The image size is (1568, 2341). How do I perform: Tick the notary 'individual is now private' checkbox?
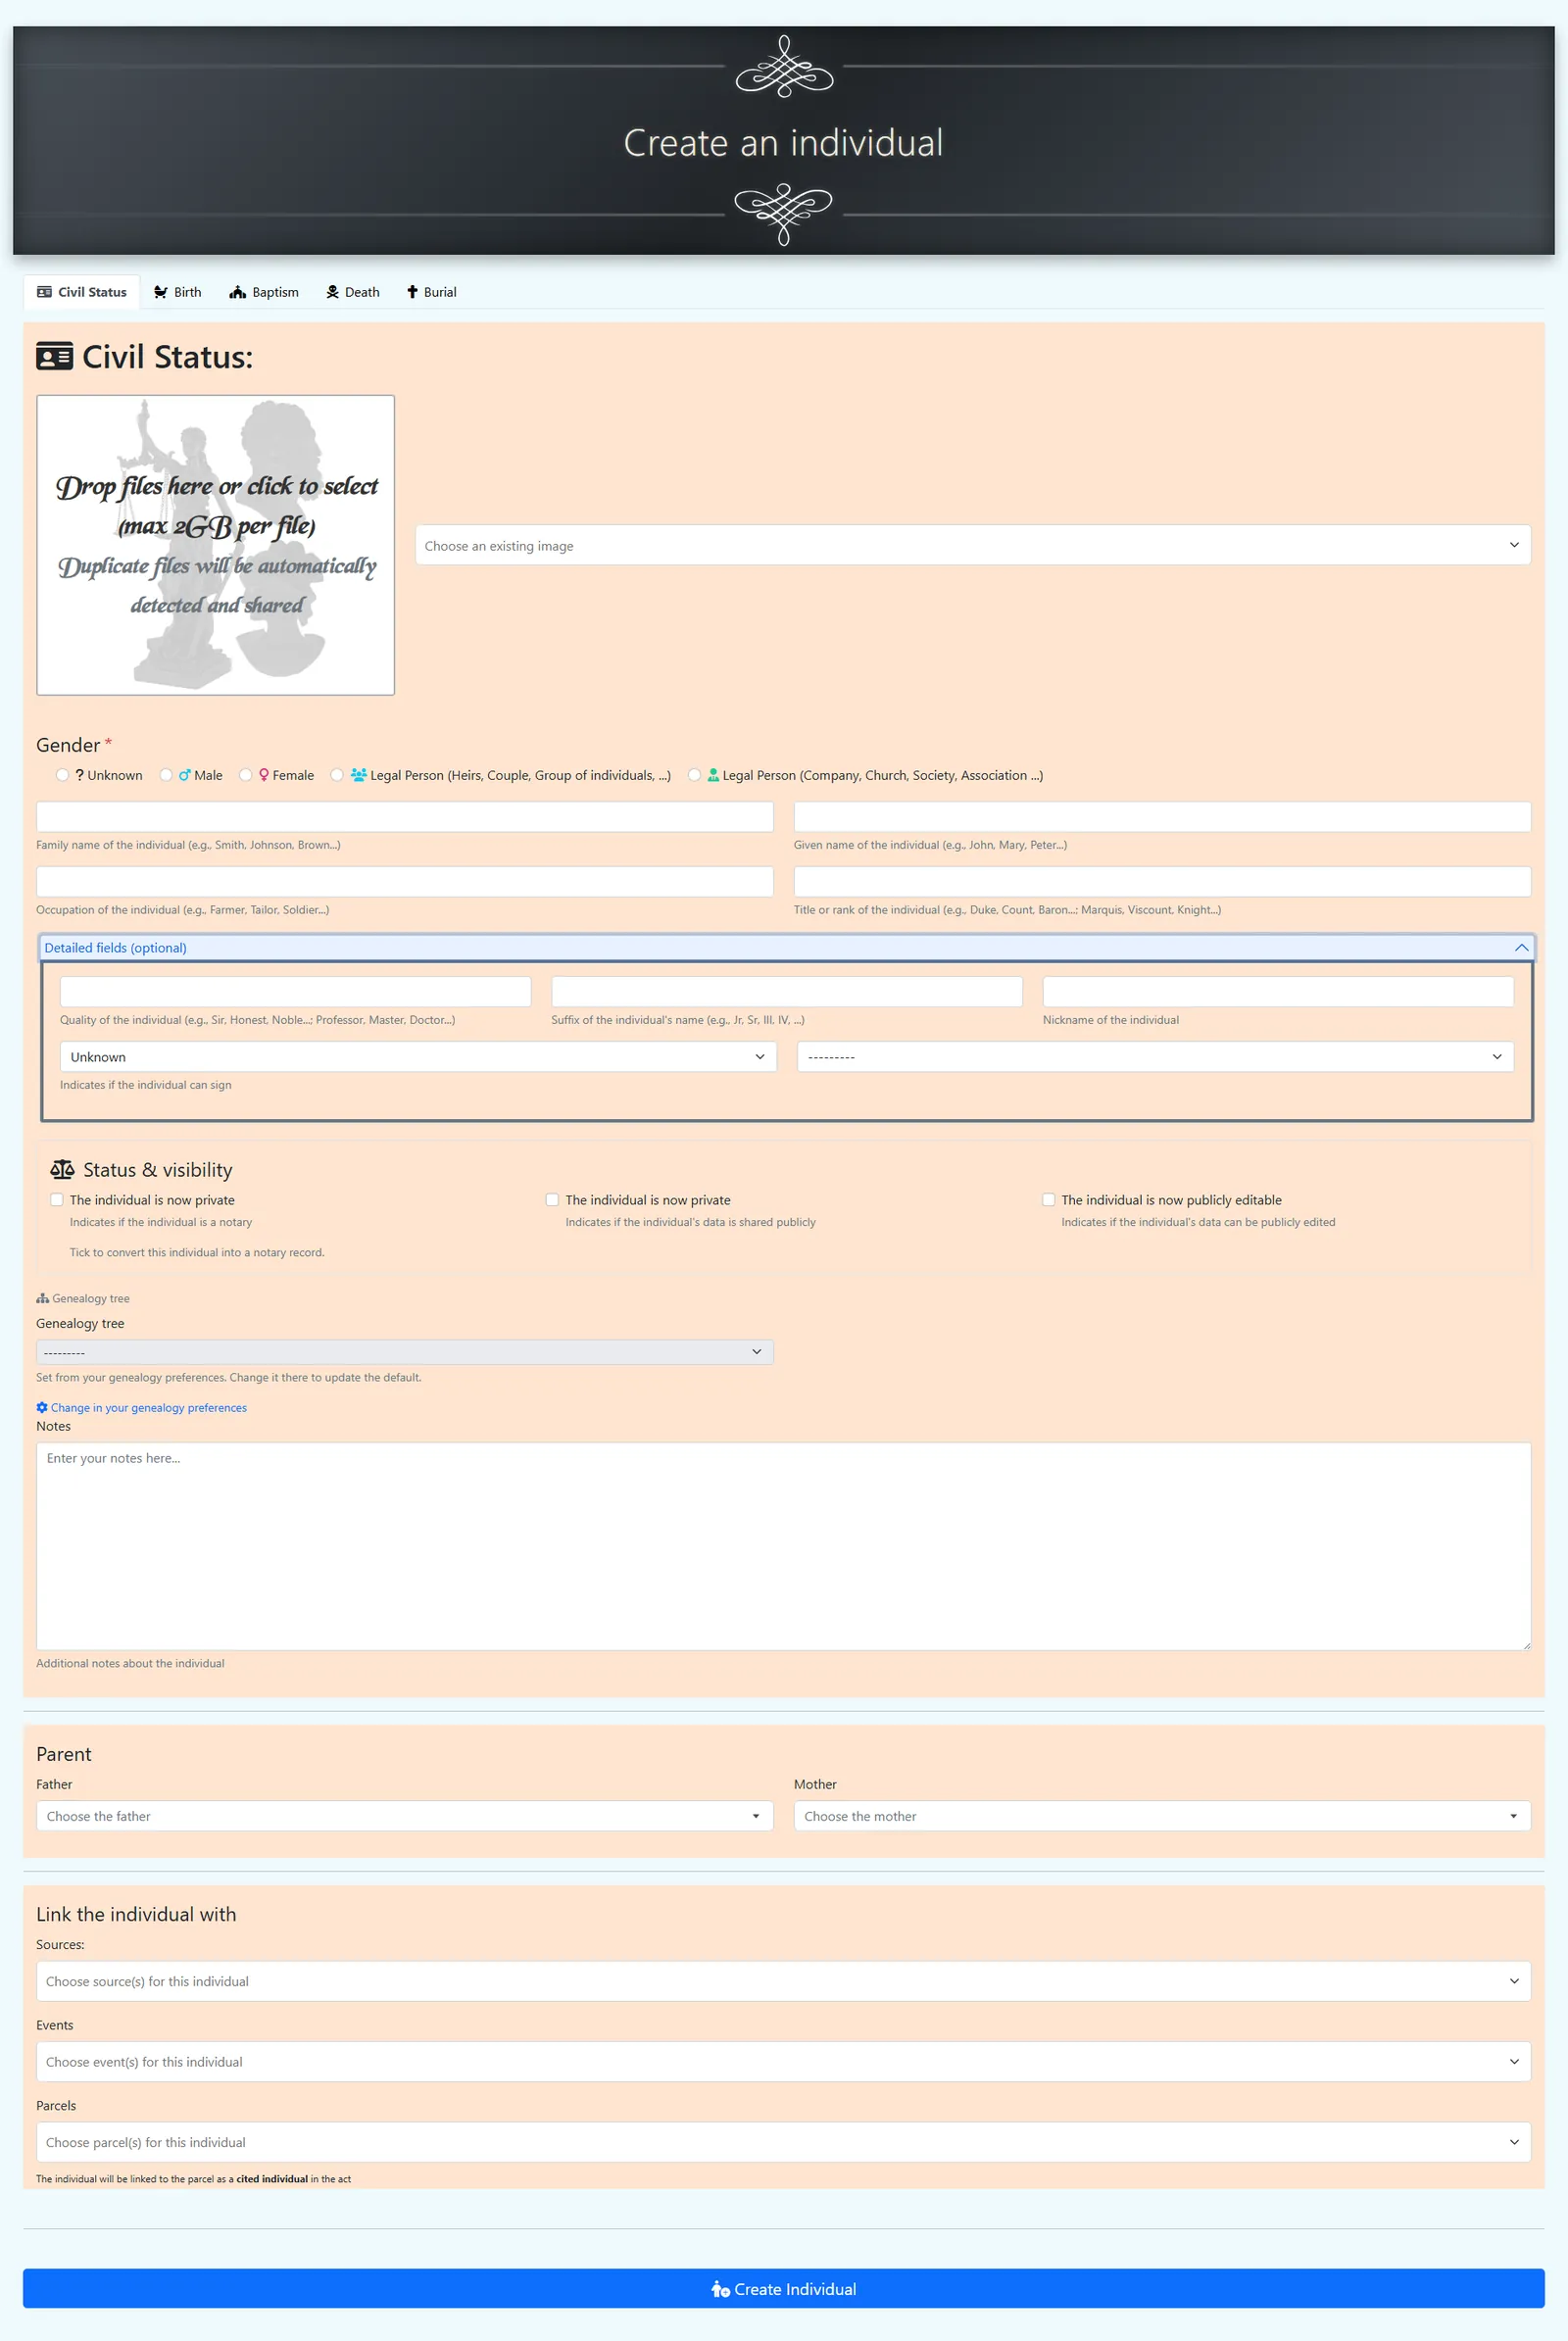pyautogui.click(x=57, y=1200)
